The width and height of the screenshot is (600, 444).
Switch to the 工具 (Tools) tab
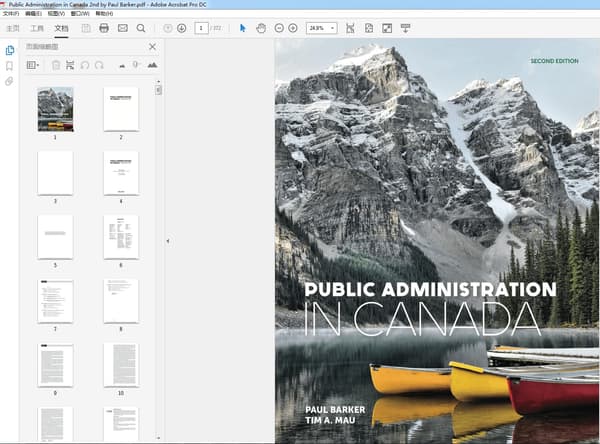(37, 28)
